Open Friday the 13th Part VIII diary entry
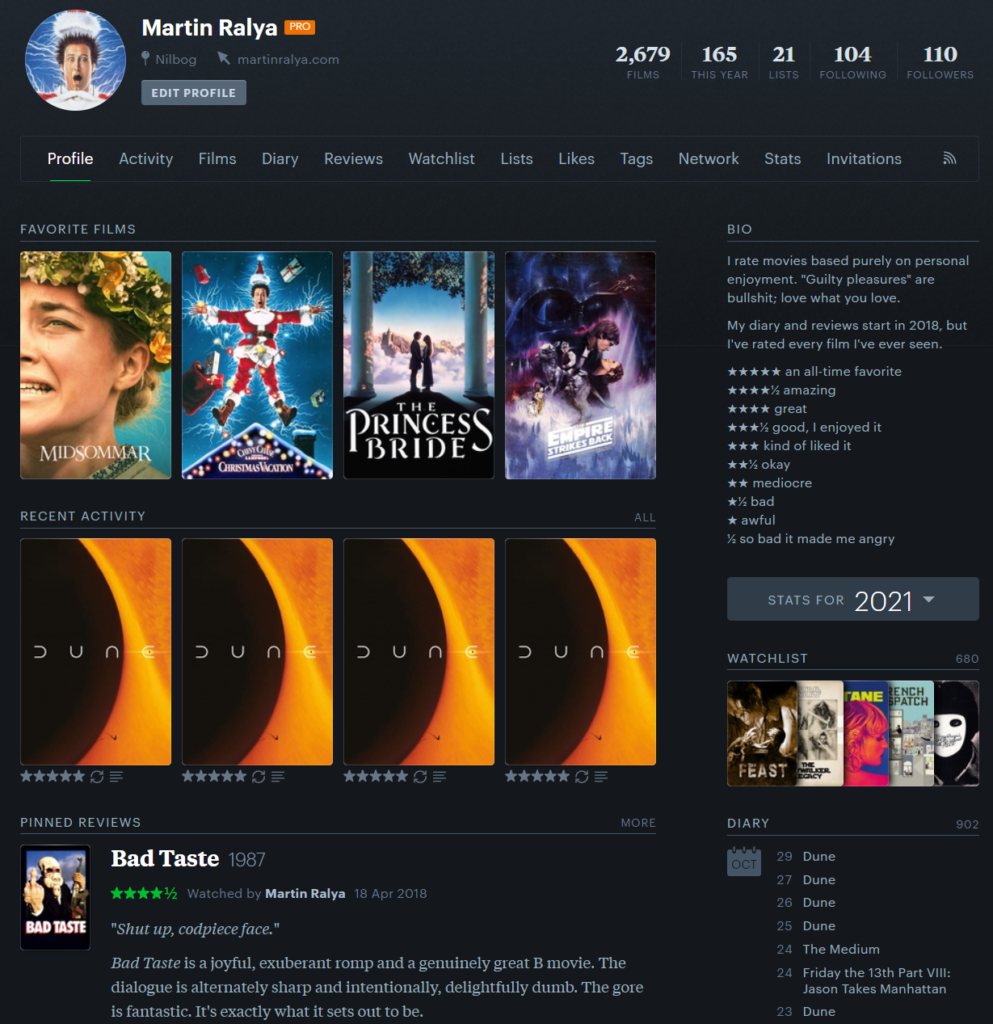Viewport: 993px width, 1024px height. (x=877, y=981)
